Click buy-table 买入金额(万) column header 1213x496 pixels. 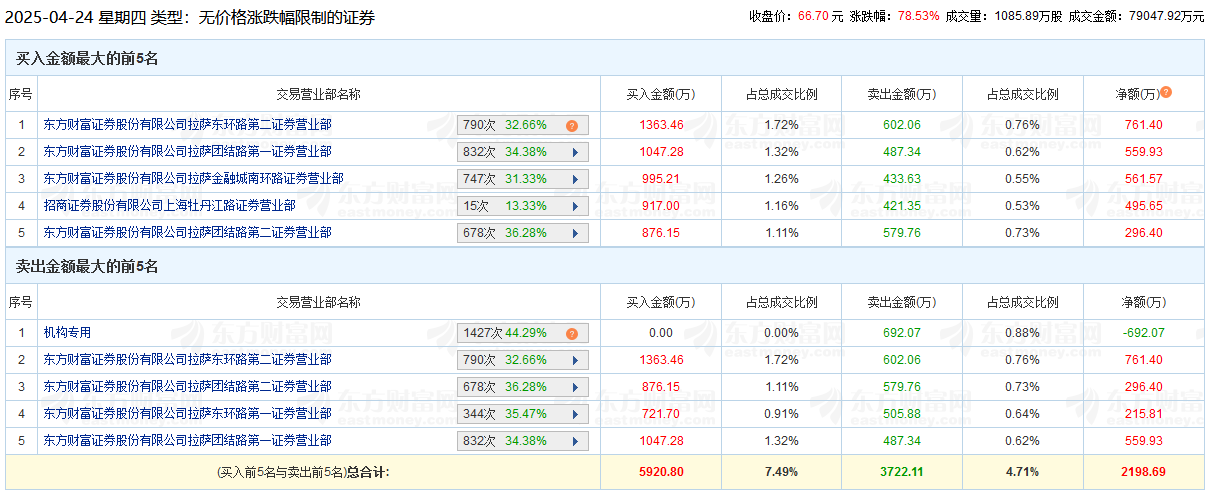coord(660,95)
